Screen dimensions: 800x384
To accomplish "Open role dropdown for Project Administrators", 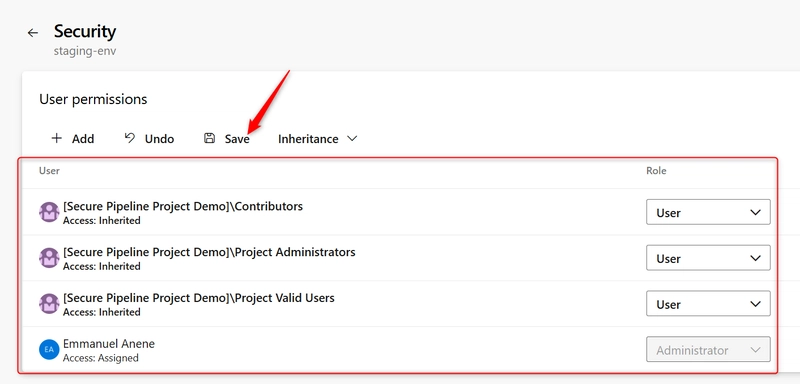I will [708, 258].
